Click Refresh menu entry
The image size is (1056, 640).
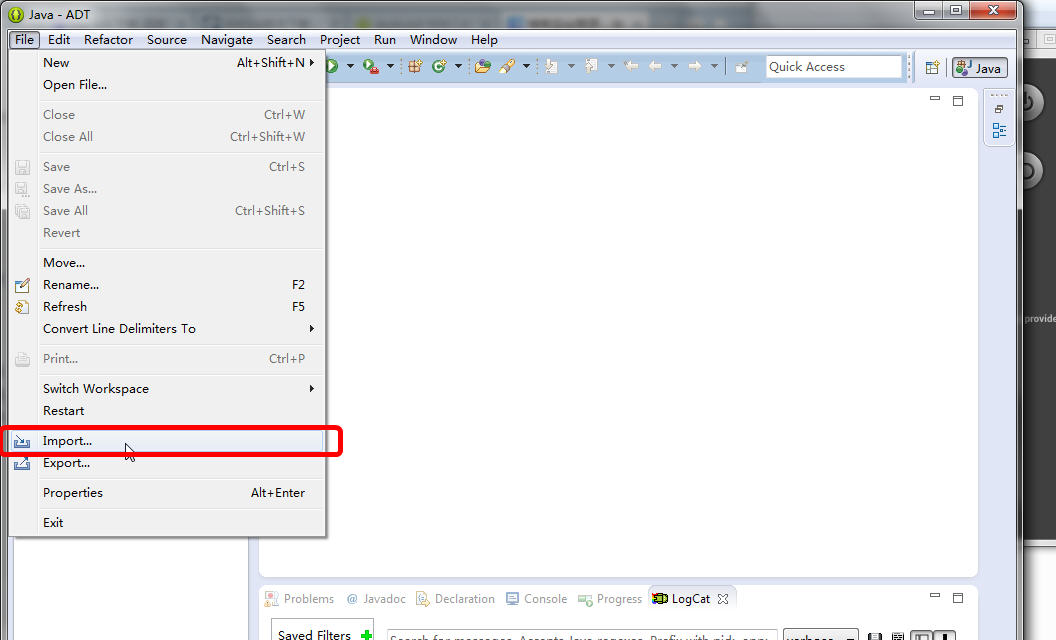[x=166, y=307]
